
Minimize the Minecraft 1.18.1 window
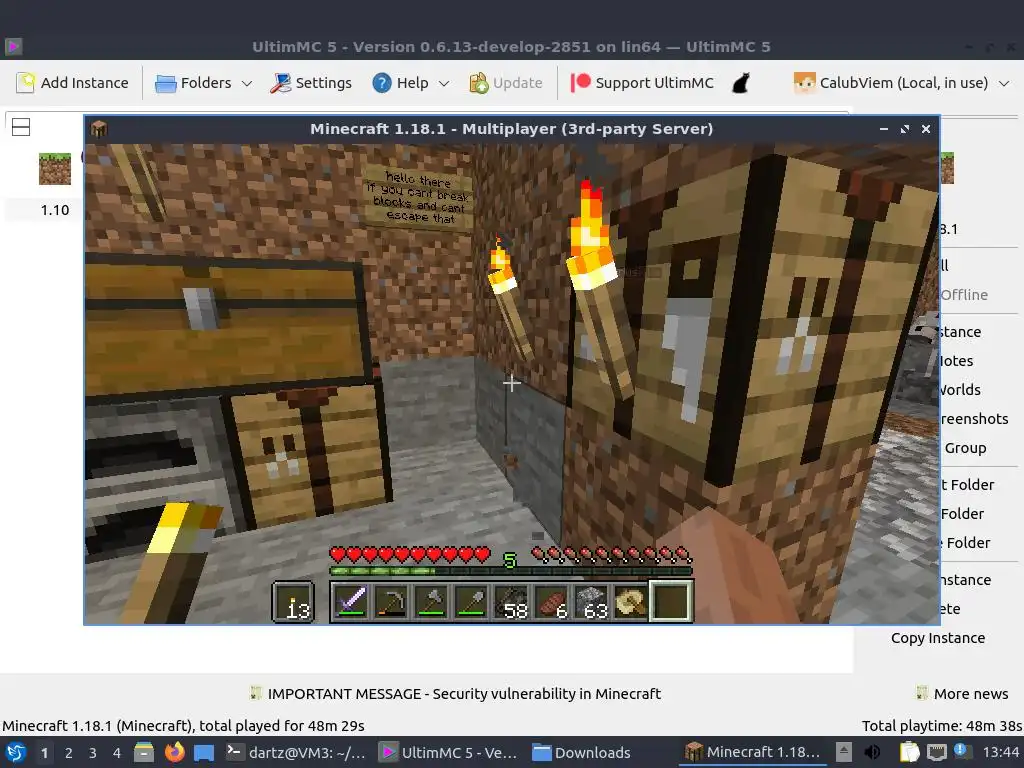pyautogui.click(x=884, y=129)
